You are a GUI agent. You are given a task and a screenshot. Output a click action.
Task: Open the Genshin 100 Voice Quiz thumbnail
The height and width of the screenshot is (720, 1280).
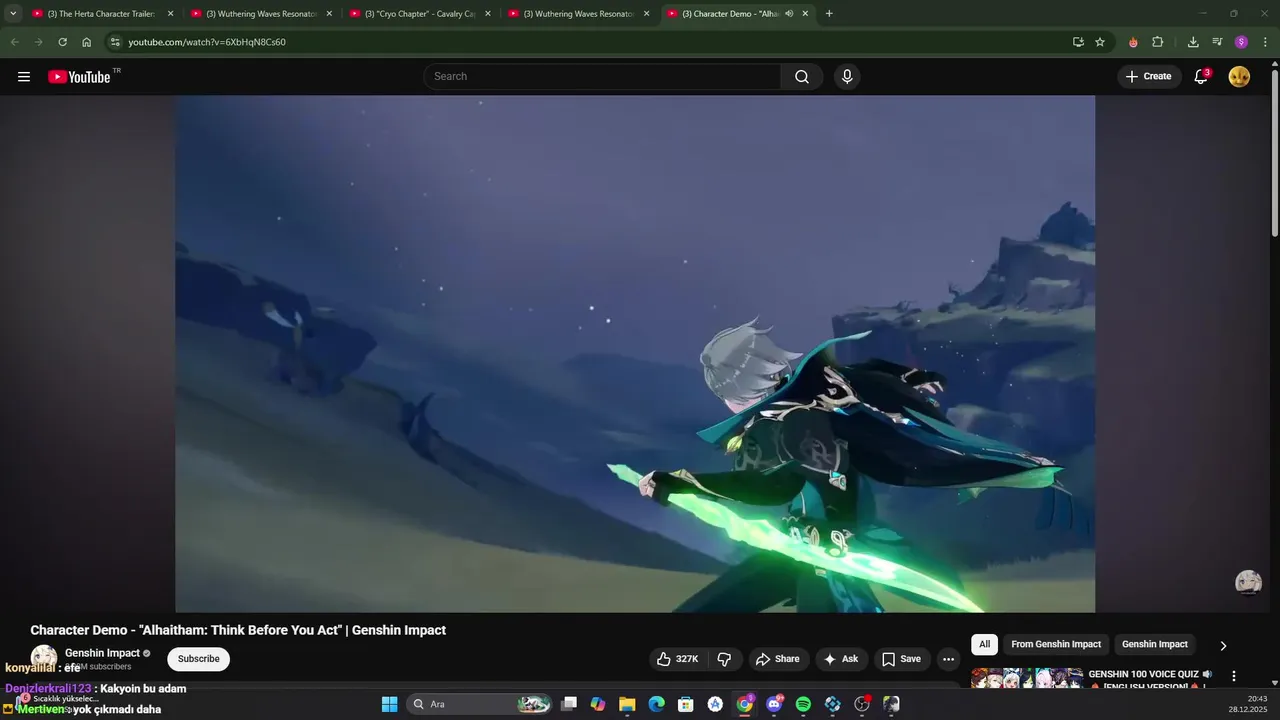(x=1027, y=678)
